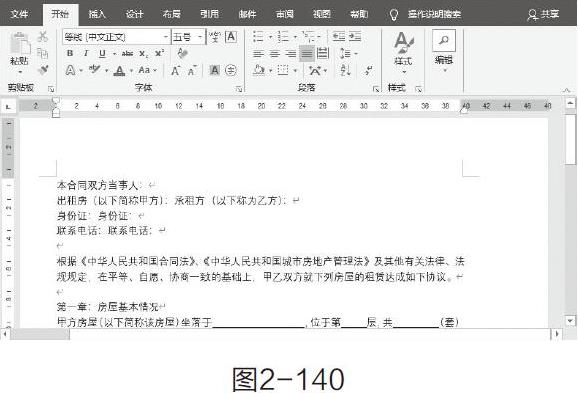Click the enclosed character (circled 字) icon

pos(231,70)
